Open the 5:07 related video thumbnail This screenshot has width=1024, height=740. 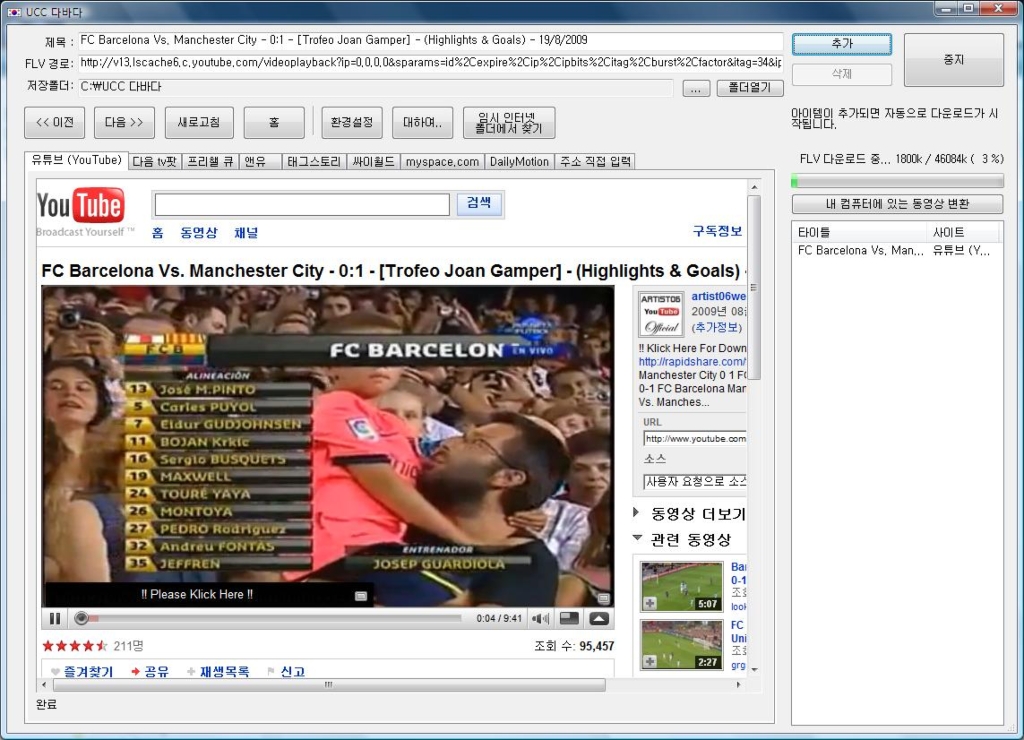682,586
